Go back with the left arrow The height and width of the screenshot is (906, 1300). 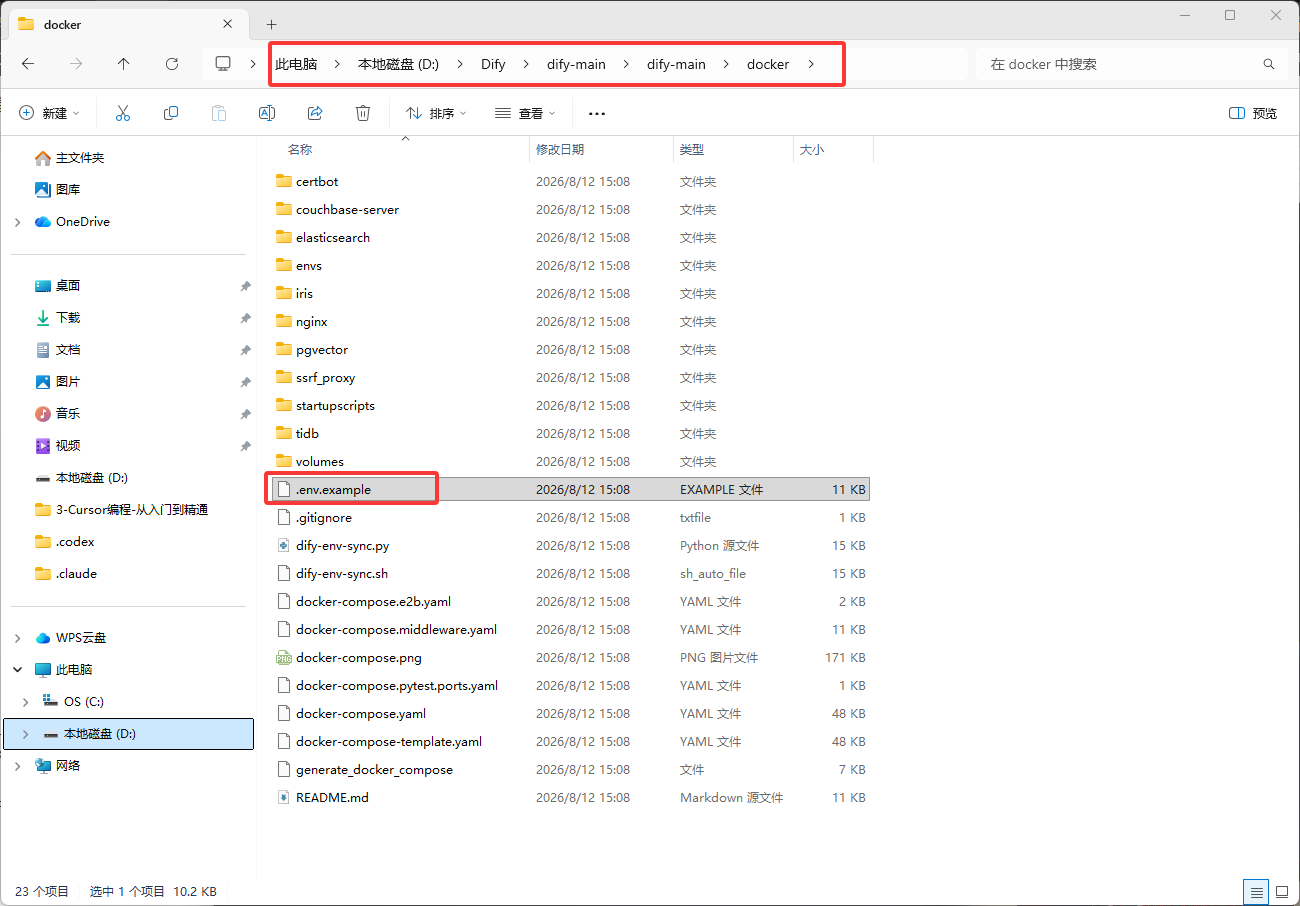(28, 64)
